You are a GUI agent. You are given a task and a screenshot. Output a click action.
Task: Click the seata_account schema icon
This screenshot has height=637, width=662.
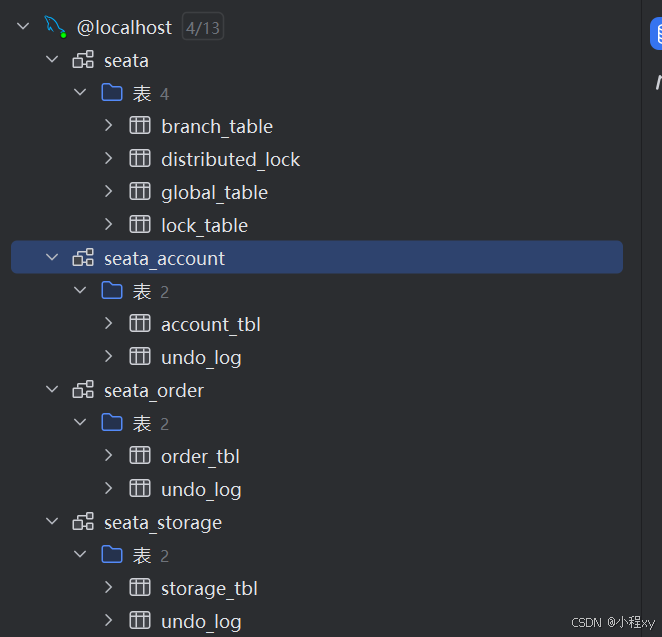pyautogui.click(x=83, y=258)
